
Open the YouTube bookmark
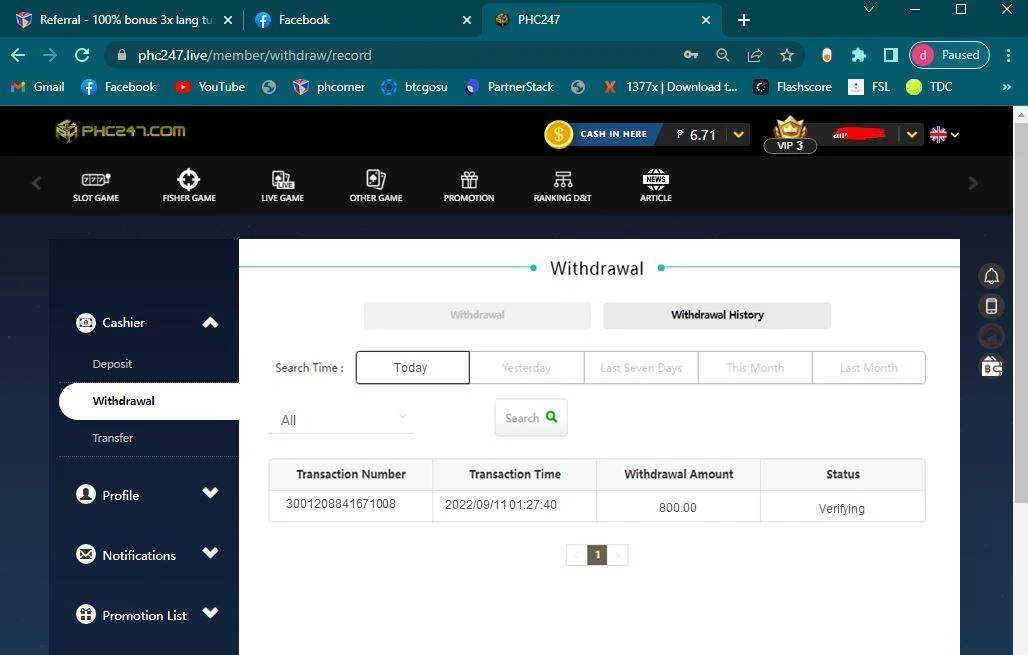210,87
